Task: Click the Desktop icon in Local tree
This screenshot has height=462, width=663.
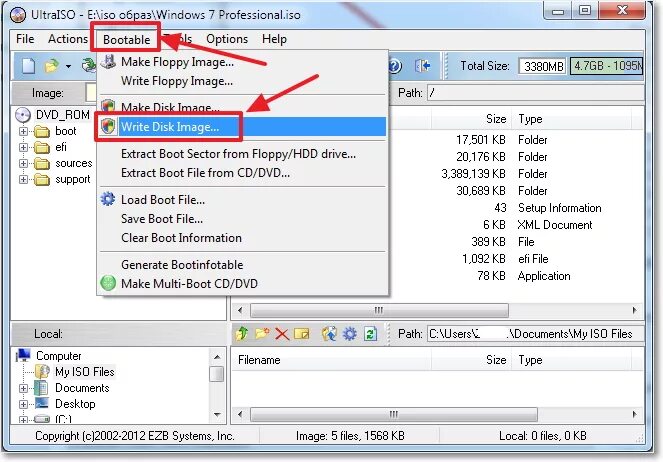Action: tap(42, 403)
